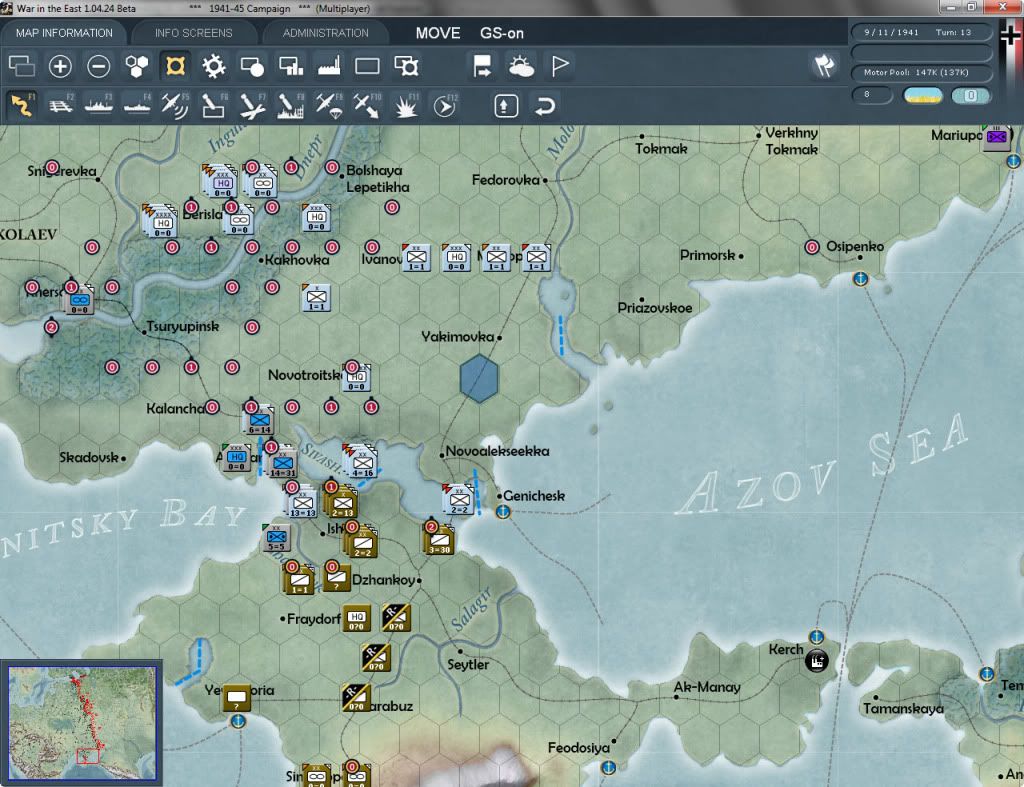1024x787 pixels.
Task: Zoom out of the map
Action: (99, 66)
